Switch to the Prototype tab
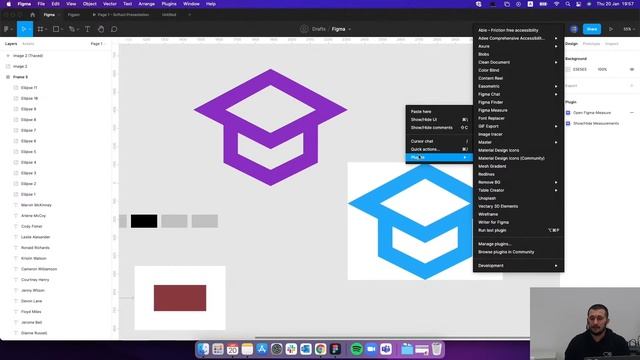Image resolution: width=640 pixels, height=360 pixels. pos(591,44)
